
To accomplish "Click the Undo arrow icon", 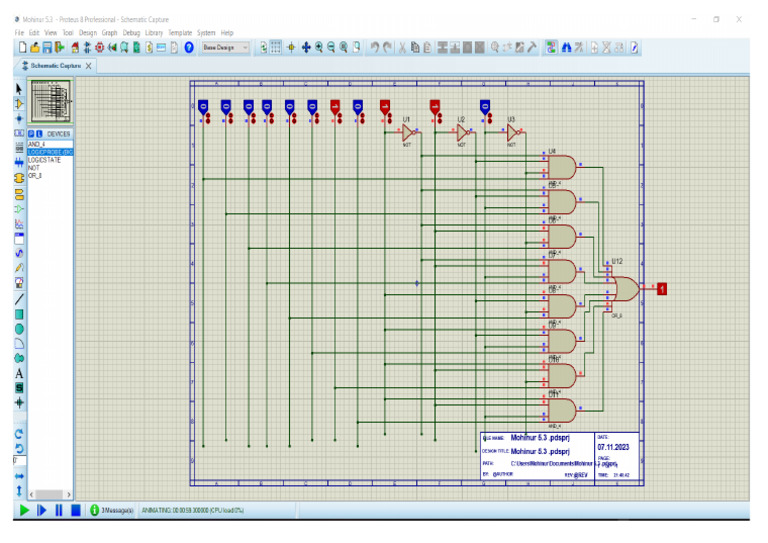I will click(x=374, y=47).
